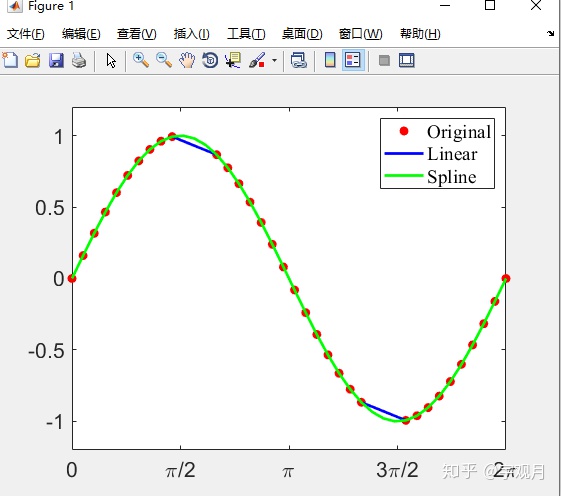Maximize the Figure 1 window
The height and width of the screenshot is (496, 561).
pyautogui.click(x=490, y=5)
